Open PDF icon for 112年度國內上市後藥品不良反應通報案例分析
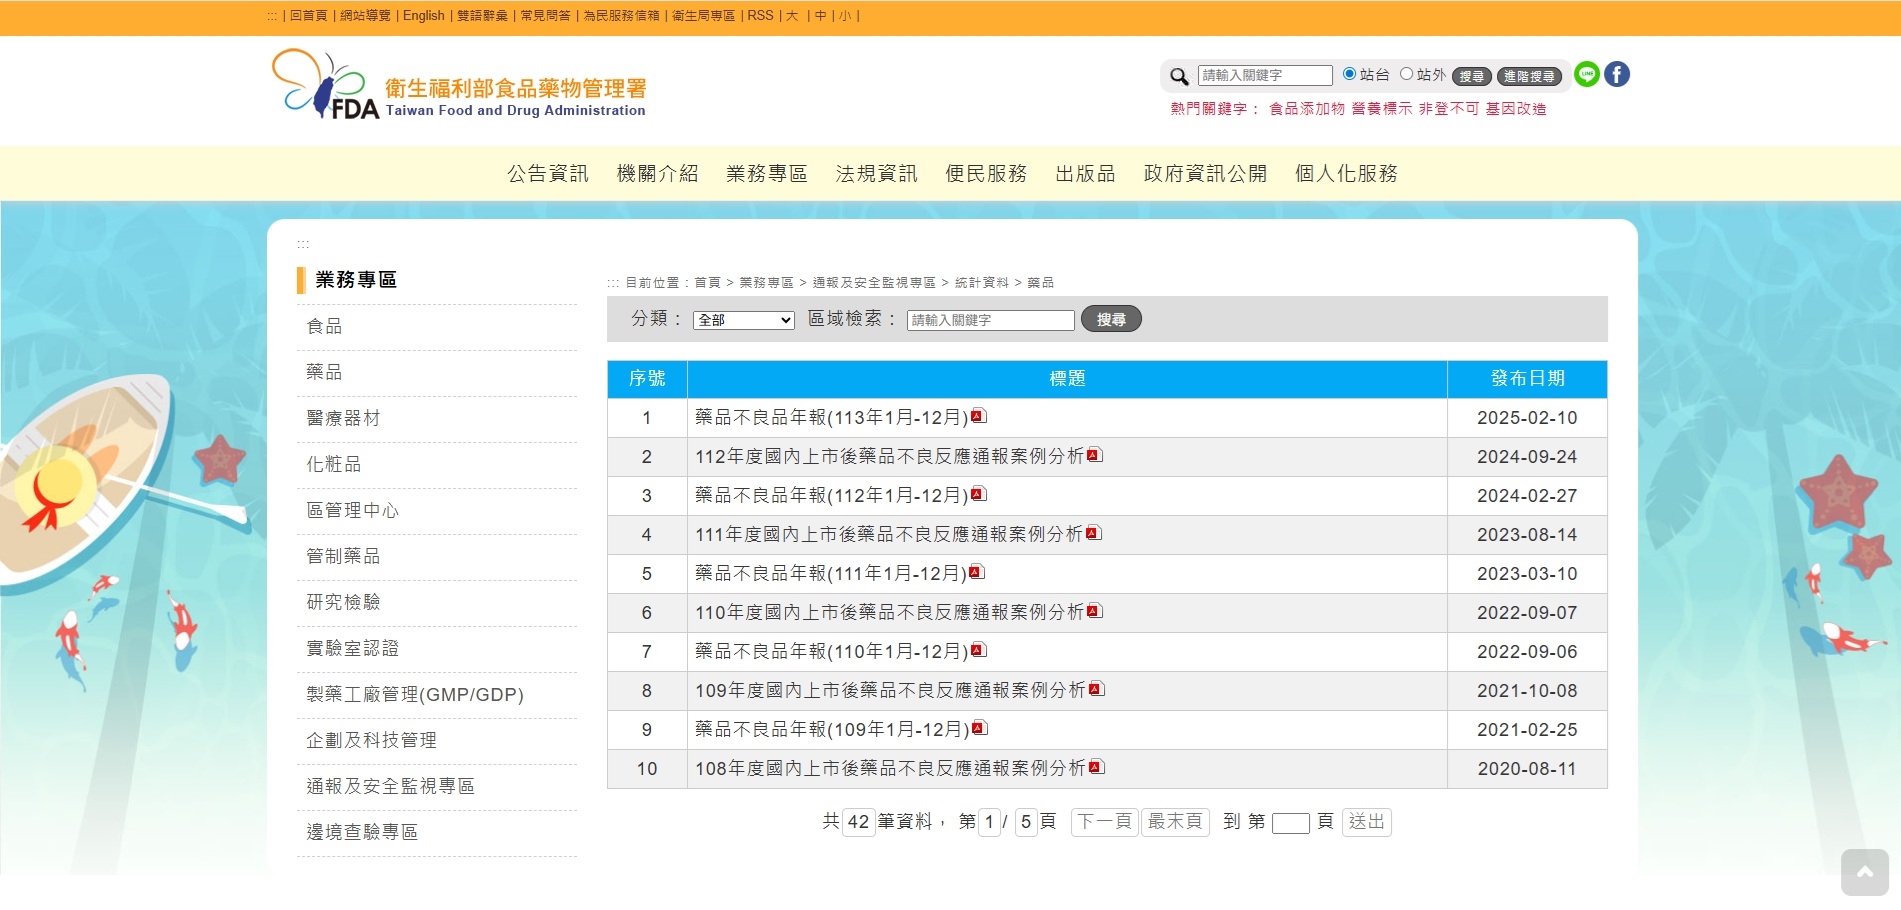This screenshot has width=1901, height=910. (x=1095, y=455)
